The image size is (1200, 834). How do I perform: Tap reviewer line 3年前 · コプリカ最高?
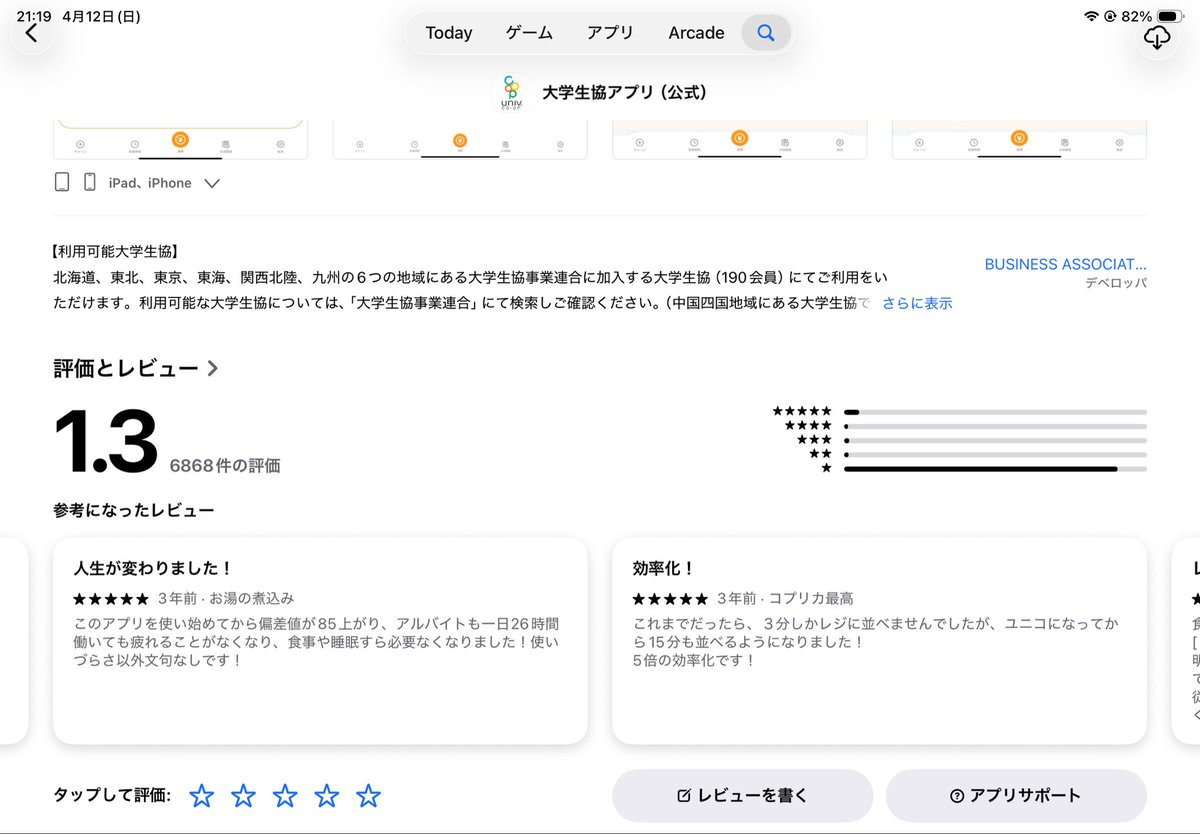(785, 598)
